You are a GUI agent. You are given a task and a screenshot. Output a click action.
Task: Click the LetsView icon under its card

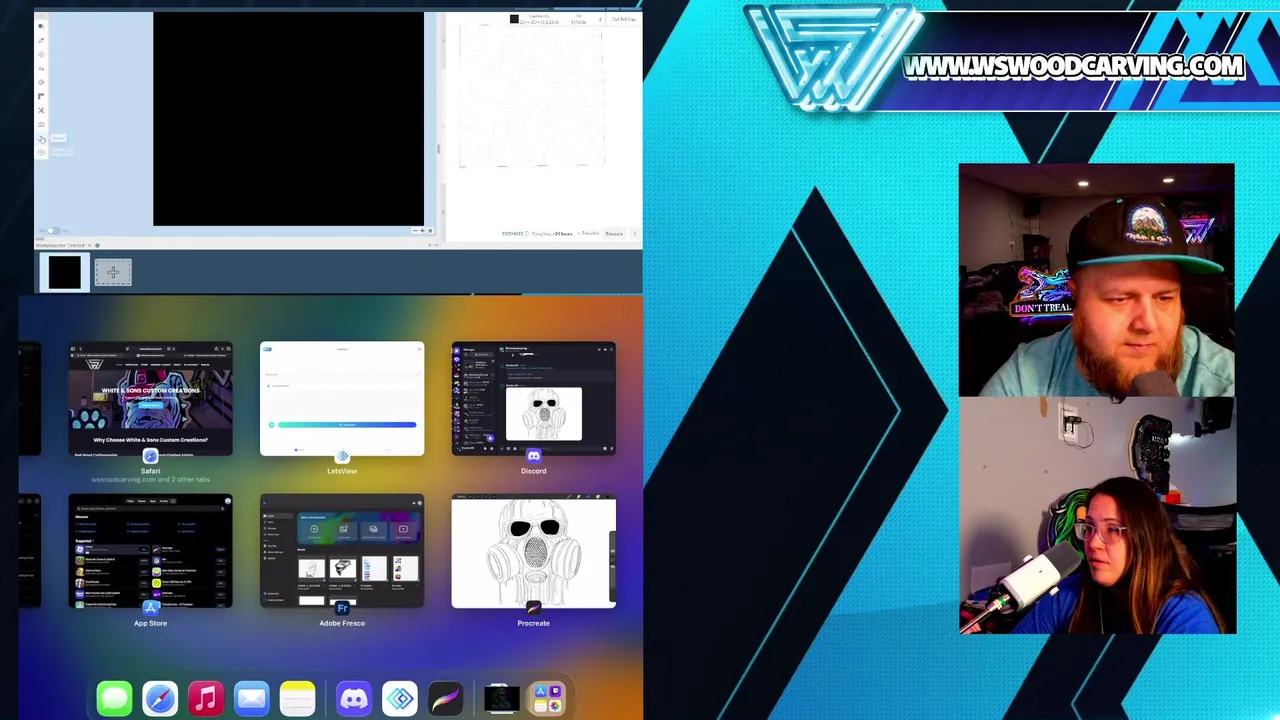[342, 456]
